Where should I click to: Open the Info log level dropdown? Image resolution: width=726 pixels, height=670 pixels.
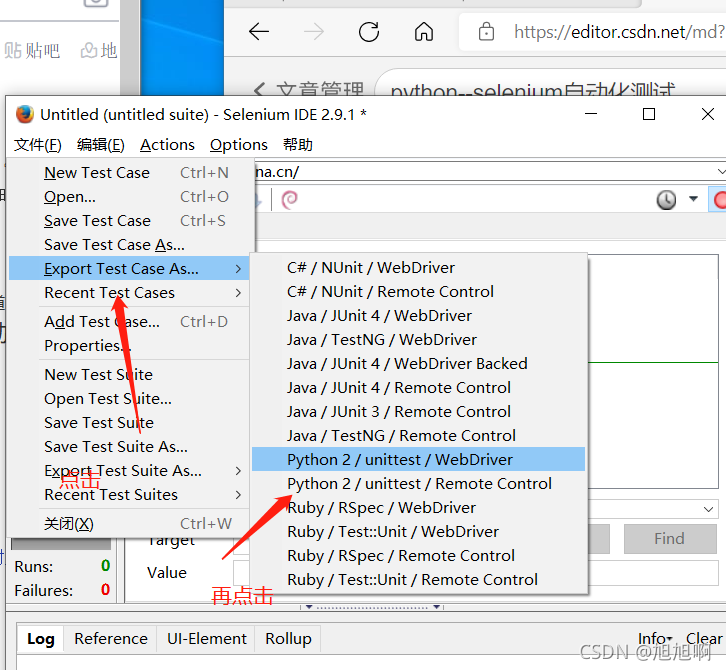655,639
